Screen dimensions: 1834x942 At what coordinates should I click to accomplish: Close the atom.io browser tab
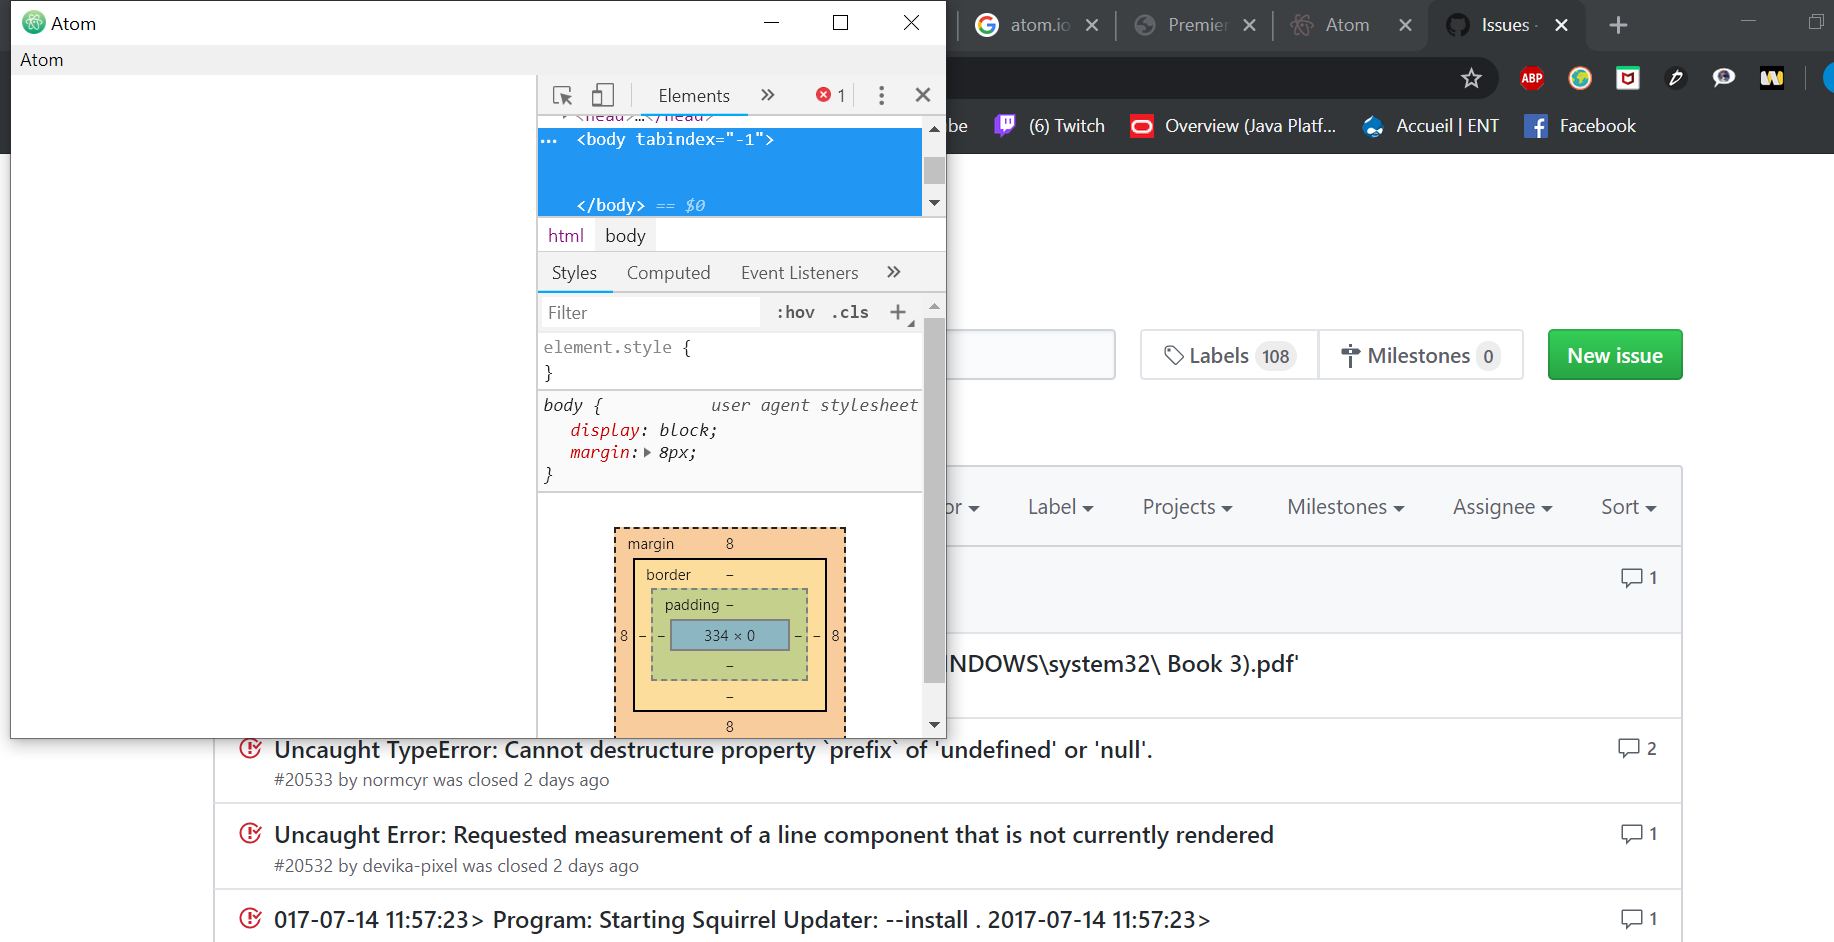(x=1092, y=25)
